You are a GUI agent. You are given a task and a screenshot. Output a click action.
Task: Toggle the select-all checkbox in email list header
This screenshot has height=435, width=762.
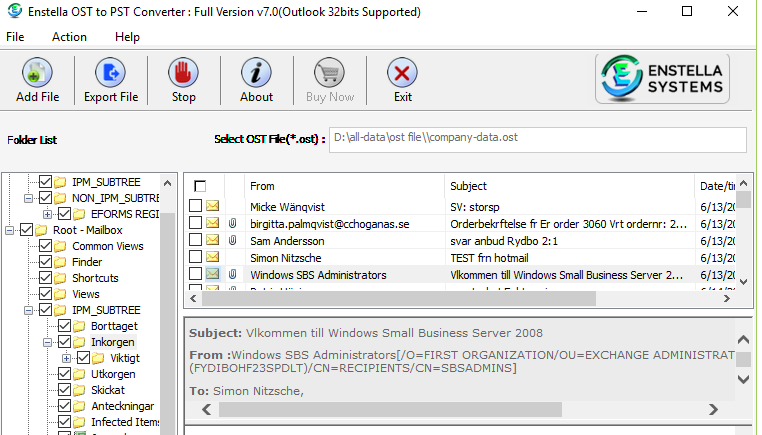[x=200, y=186]
